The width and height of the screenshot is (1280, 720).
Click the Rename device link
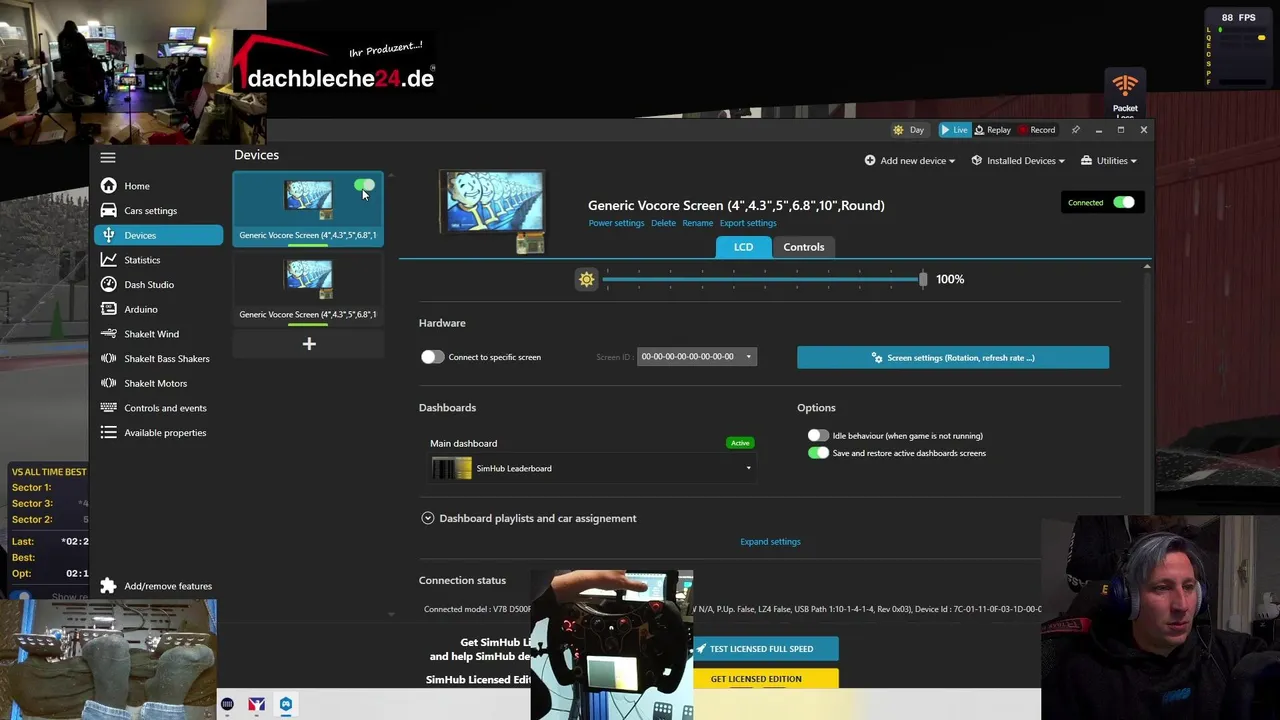tap(697, 223)
